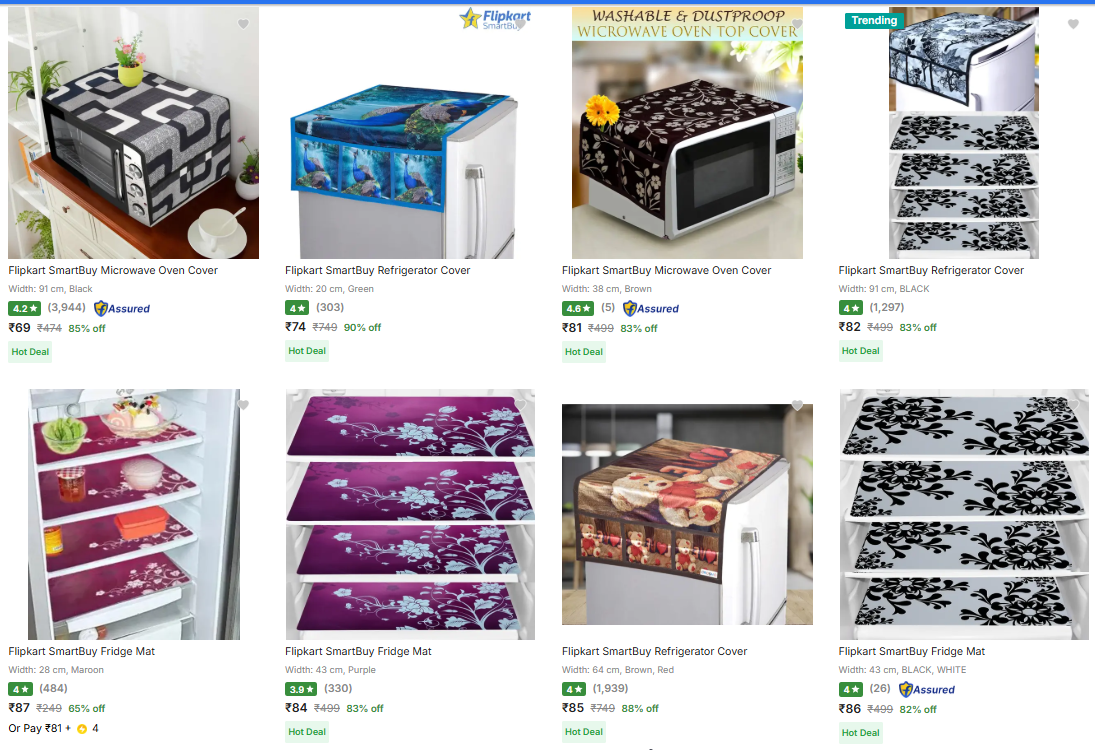
Task: Open teddy bear Refrigerator Cover image
Action: 687,515
